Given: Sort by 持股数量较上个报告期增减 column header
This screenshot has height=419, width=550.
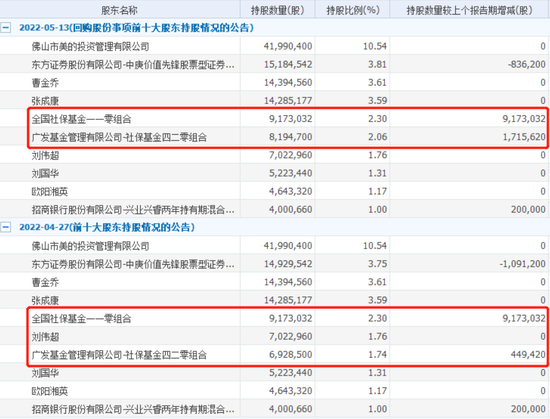Looking at the screenshot, I should 470,10.
